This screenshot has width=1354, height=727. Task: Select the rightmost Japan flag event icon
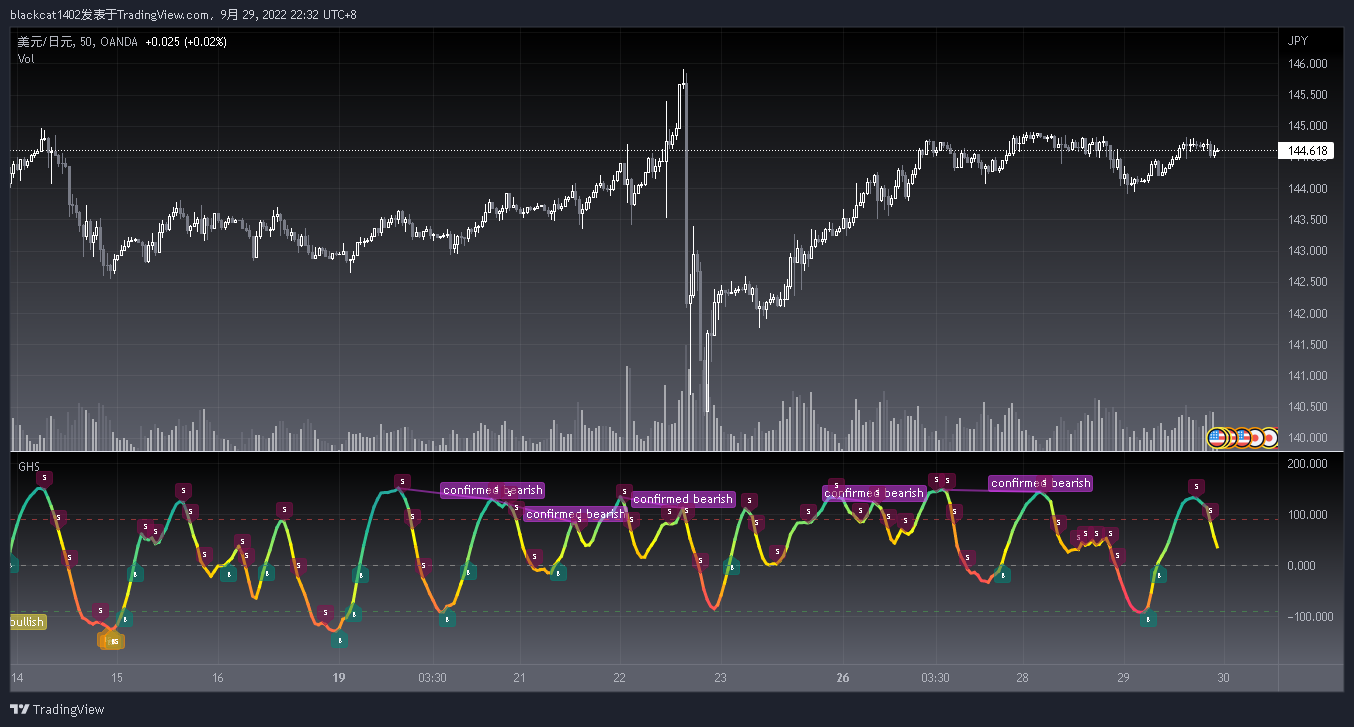pos(1268,437)
